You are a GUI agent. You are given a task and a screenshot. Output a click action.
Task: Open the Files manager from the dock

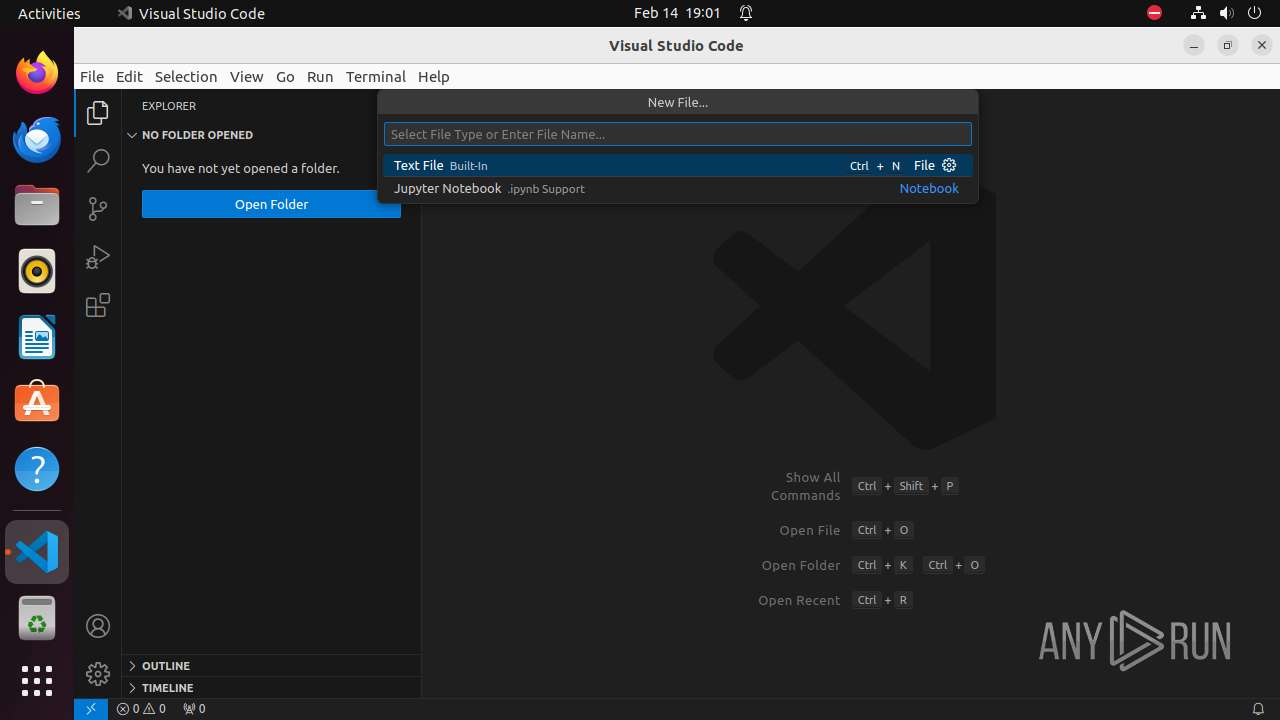point(37,205)
